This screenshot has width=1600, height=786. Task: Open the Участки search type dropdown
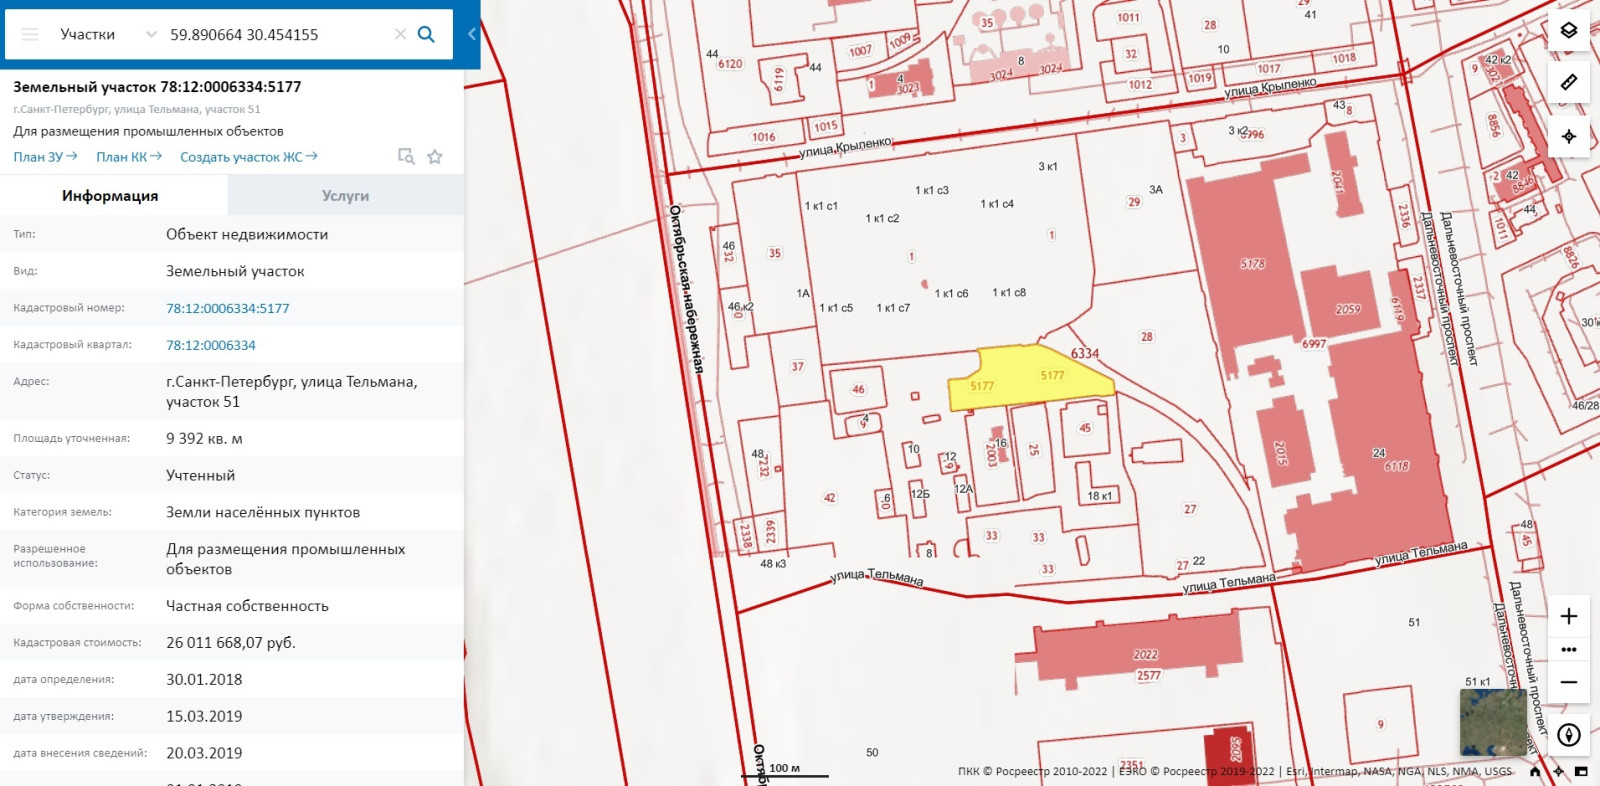(x=107, y=34)
